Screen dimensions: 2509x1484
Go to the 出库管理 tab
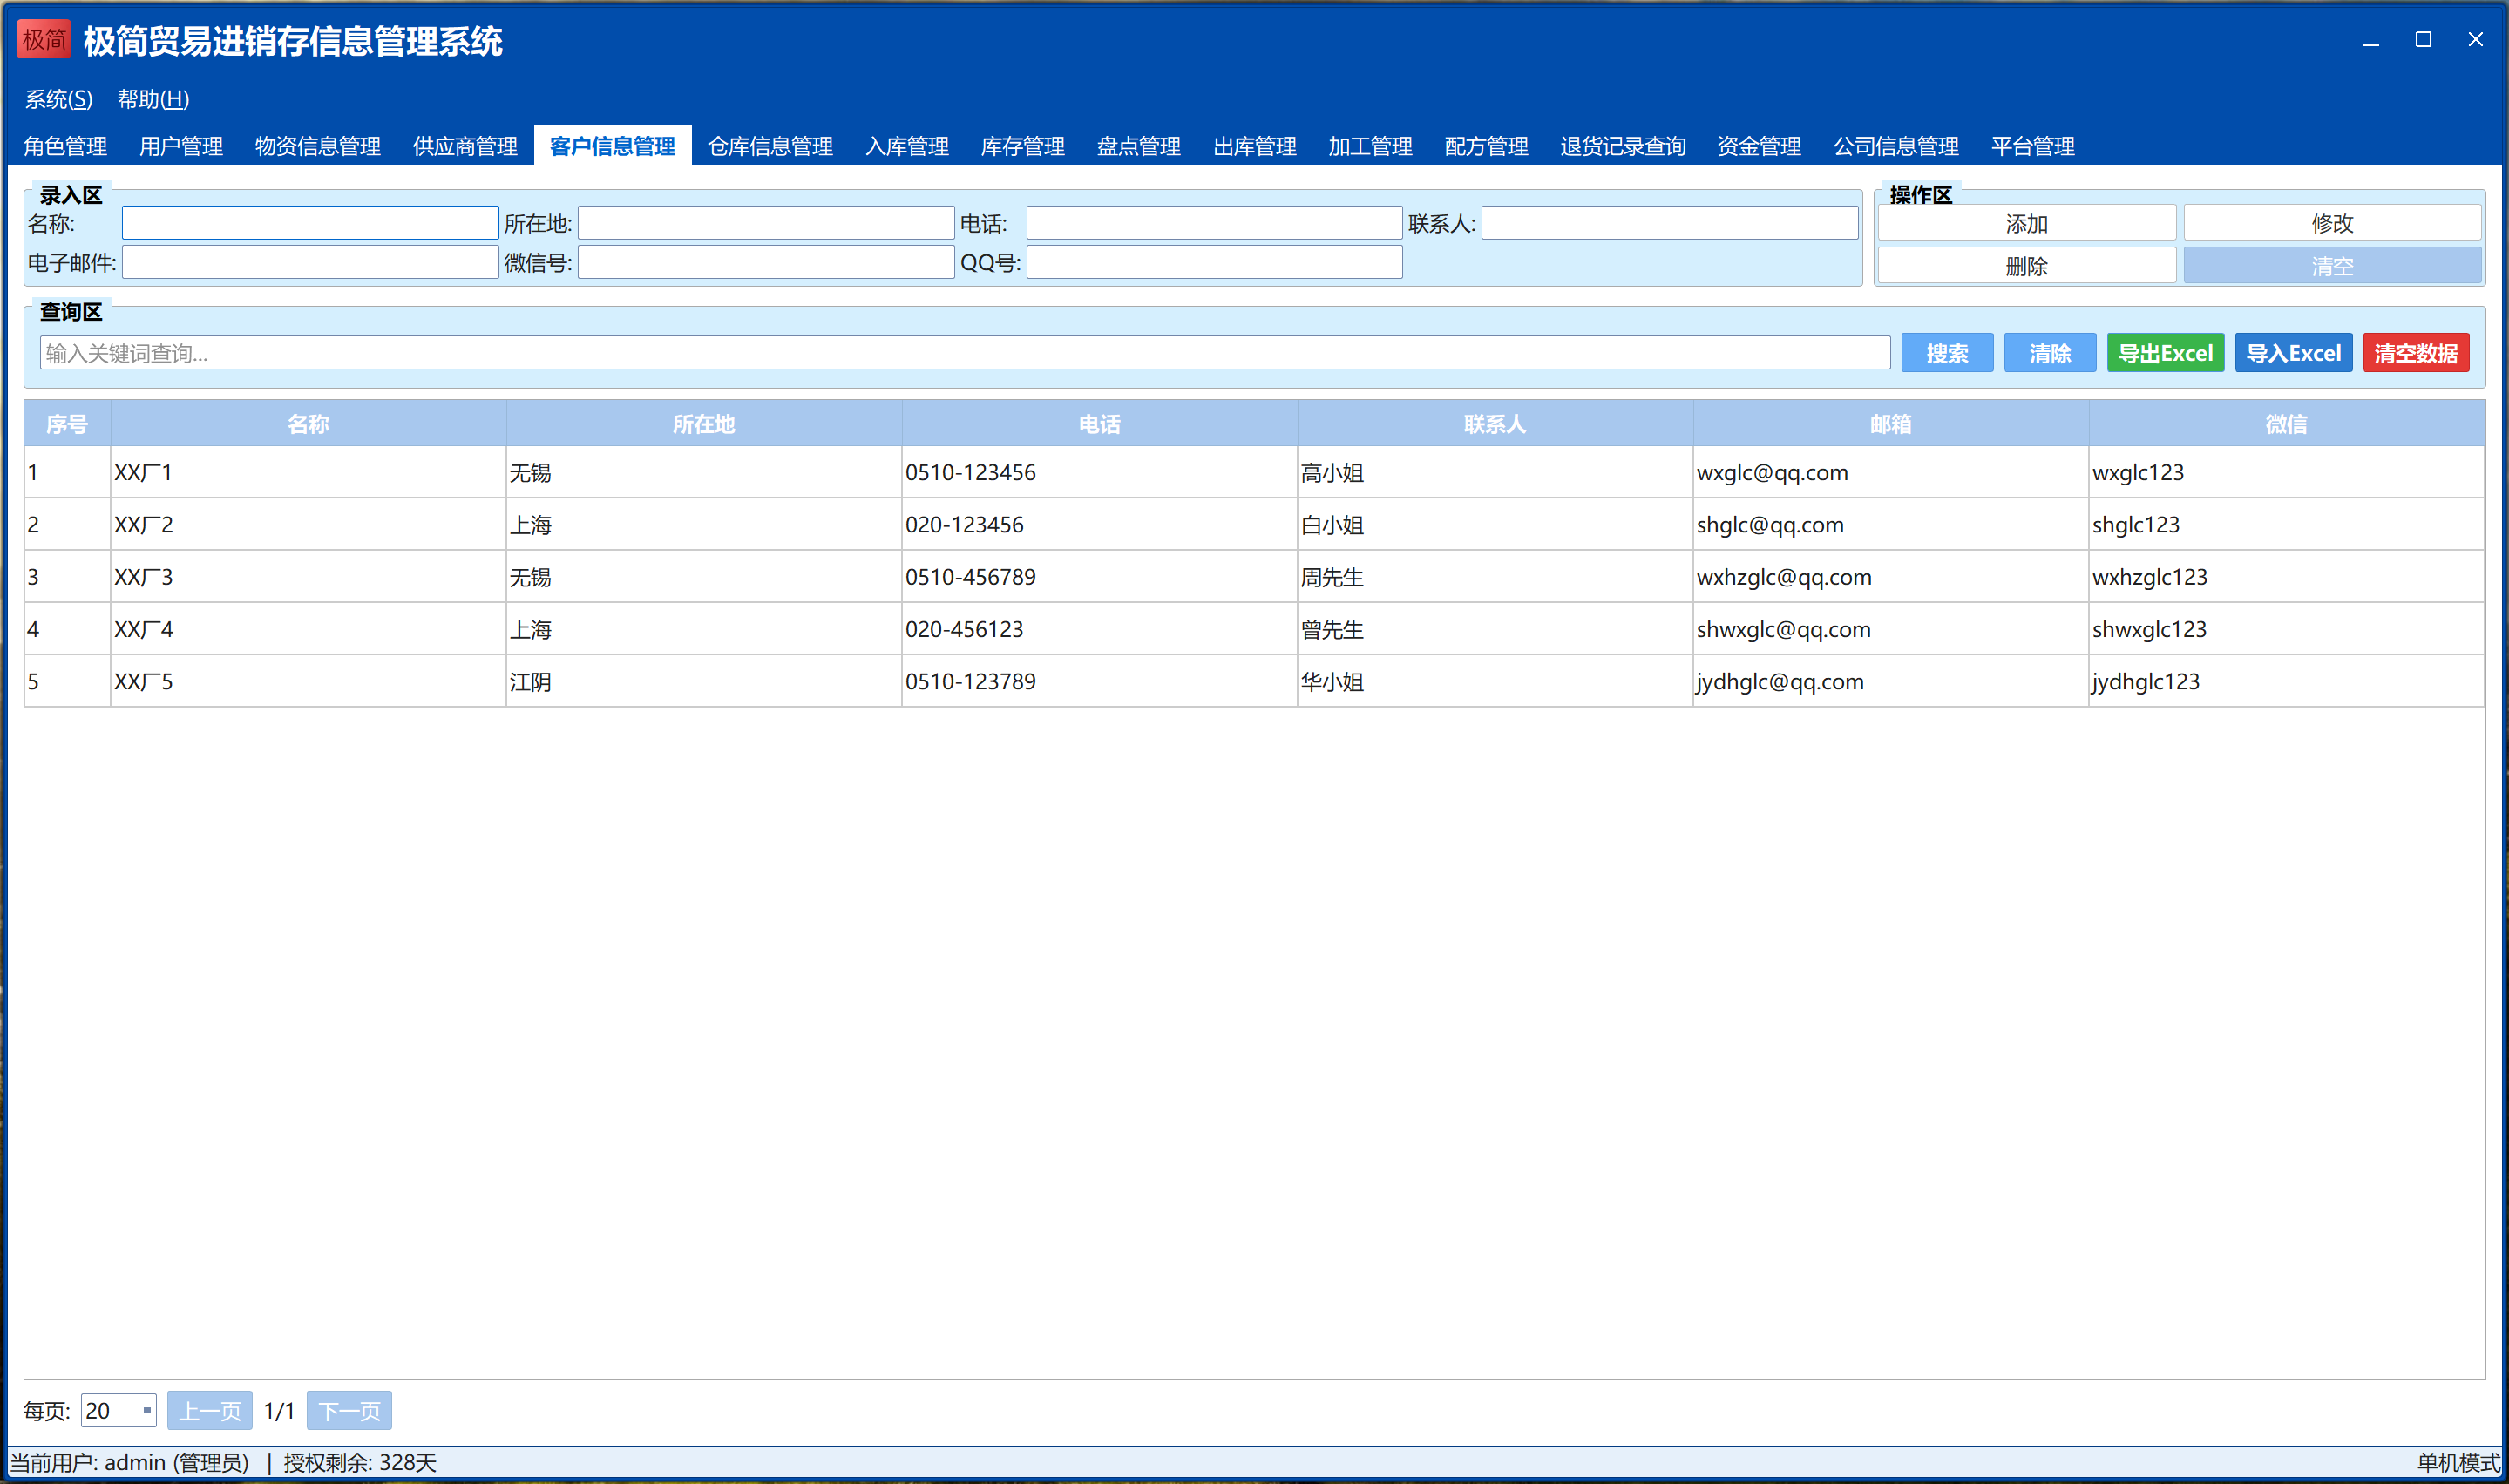[x=1254, y=146]
